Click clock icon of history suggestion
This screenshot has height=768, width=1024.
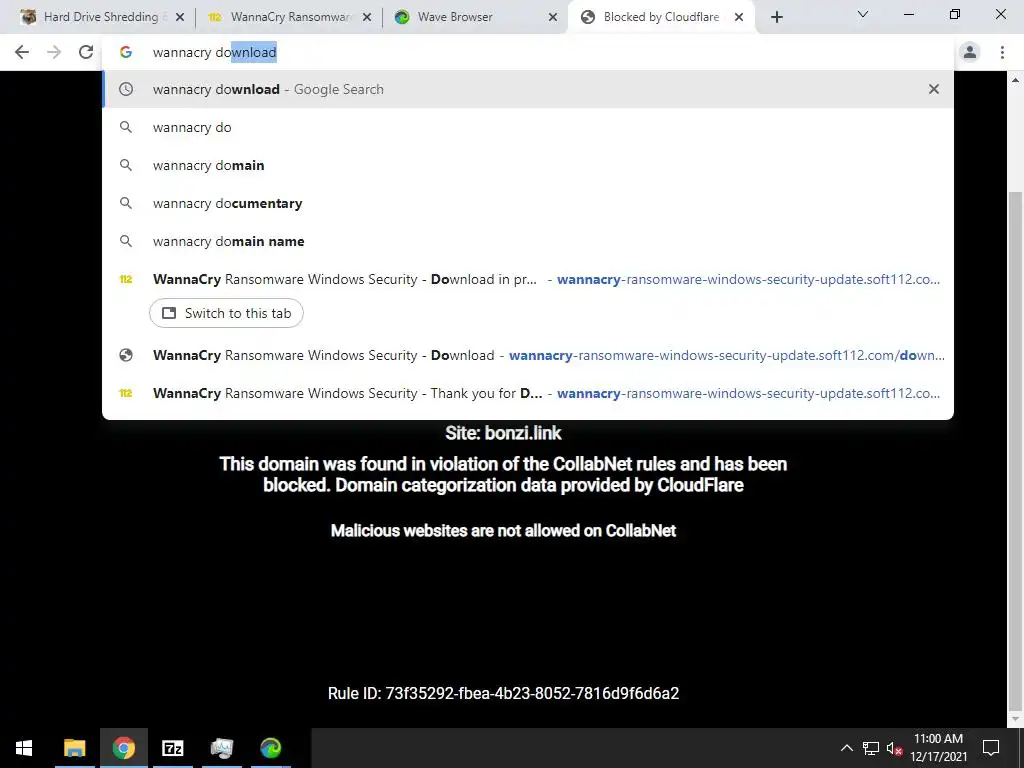[x=126, y=89]
